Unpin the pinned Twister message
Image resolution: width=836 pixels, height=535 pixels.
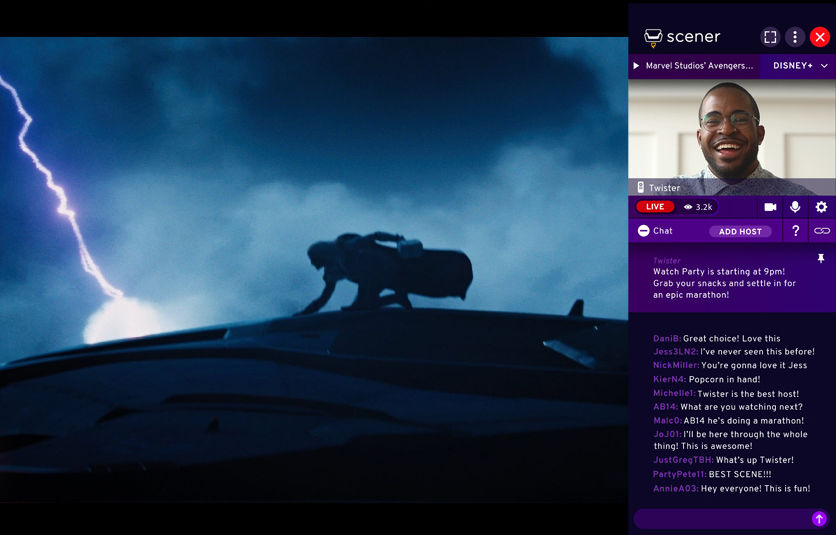click(x=821, y=259)
